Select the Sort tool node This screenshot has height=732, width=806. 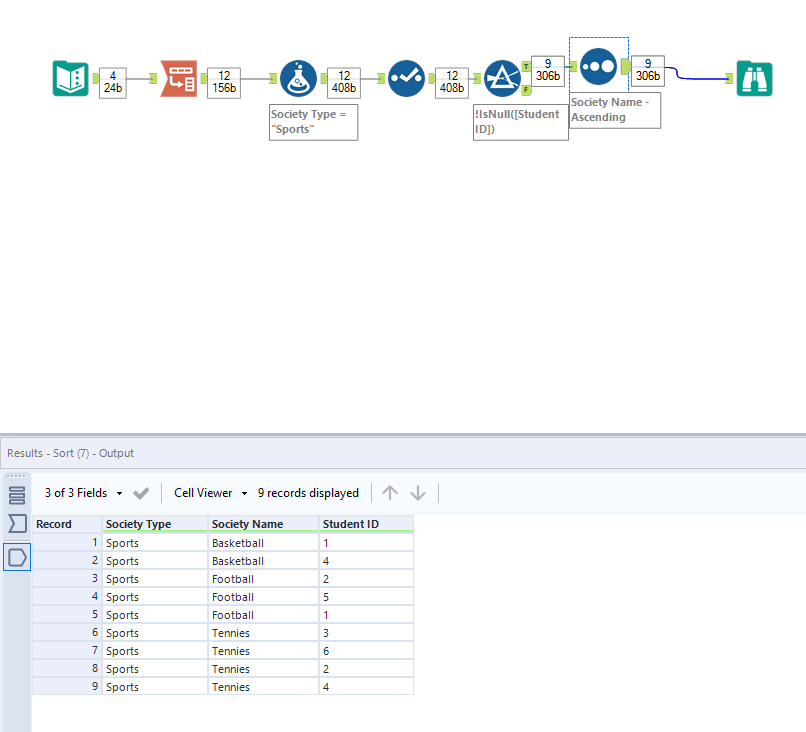(598, 67)
